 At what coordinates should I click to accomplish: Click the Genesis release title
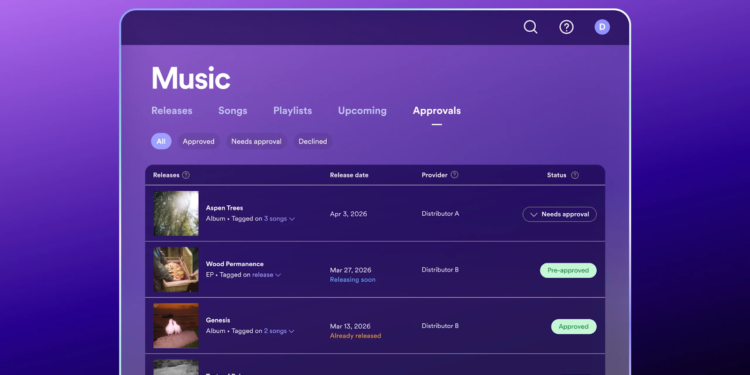(218, 320)
